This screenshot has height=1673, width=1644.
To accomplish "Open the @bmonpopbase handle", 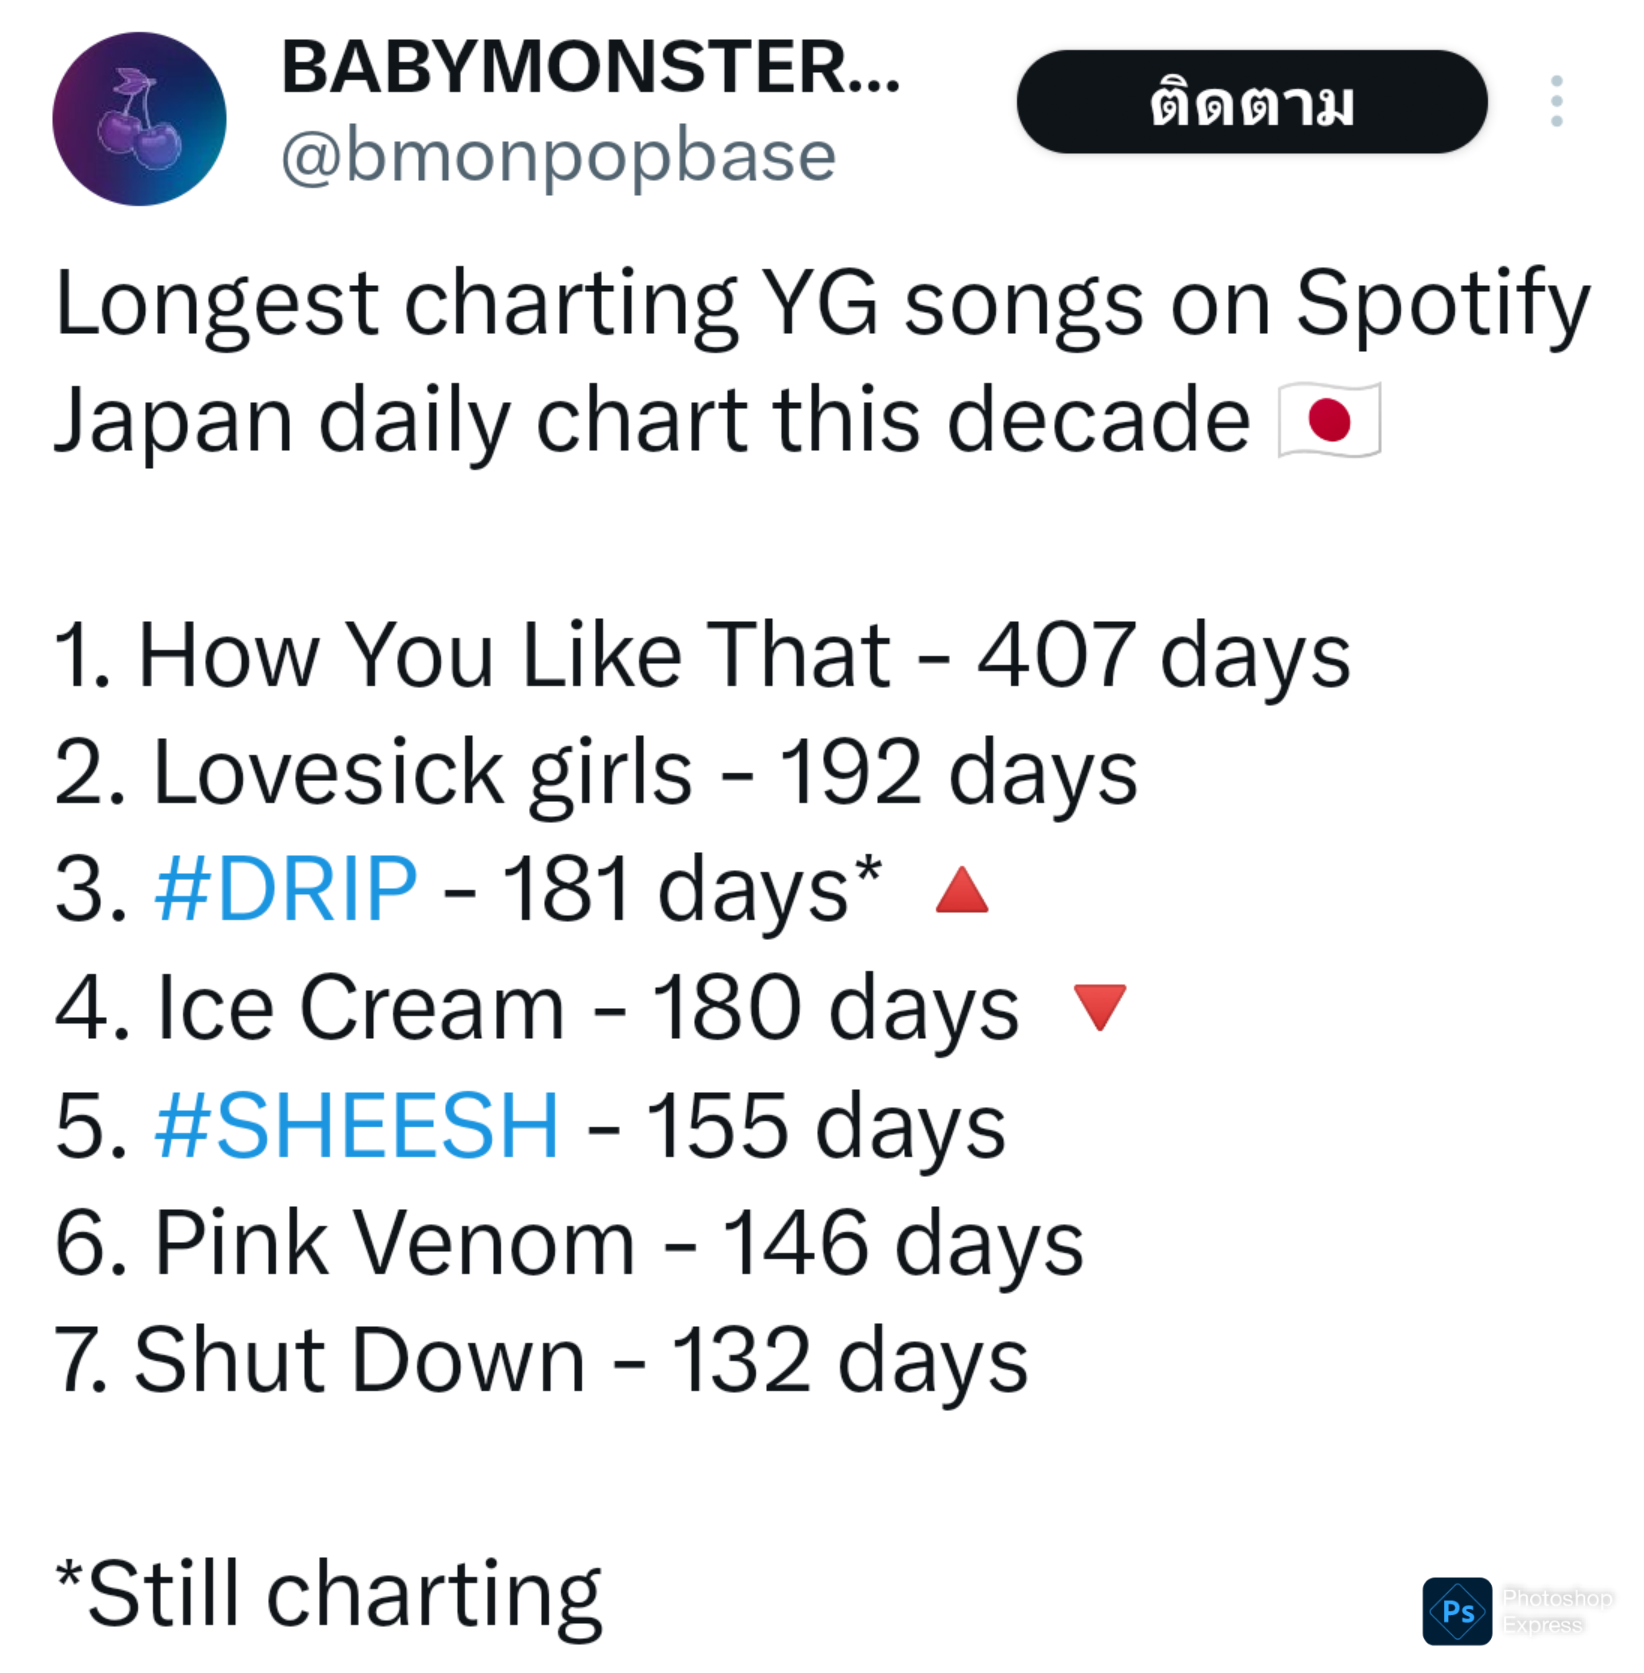I will coord(558,156).
